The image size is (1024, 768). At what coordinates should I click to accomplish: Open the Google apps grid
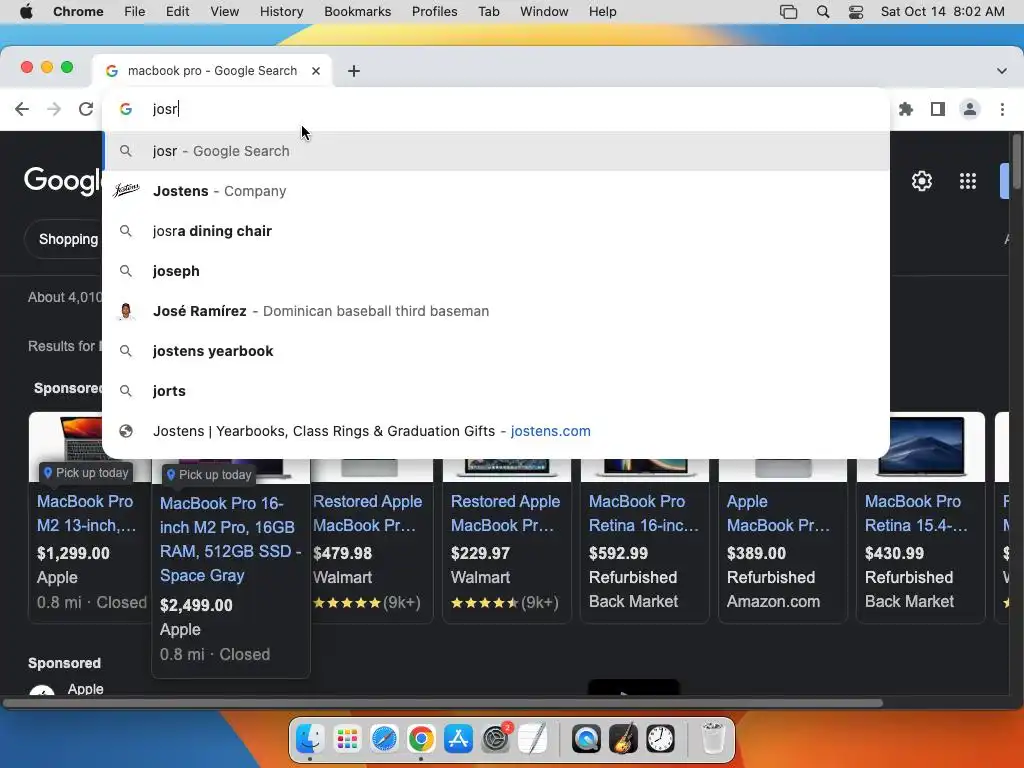tap(968, 181)
